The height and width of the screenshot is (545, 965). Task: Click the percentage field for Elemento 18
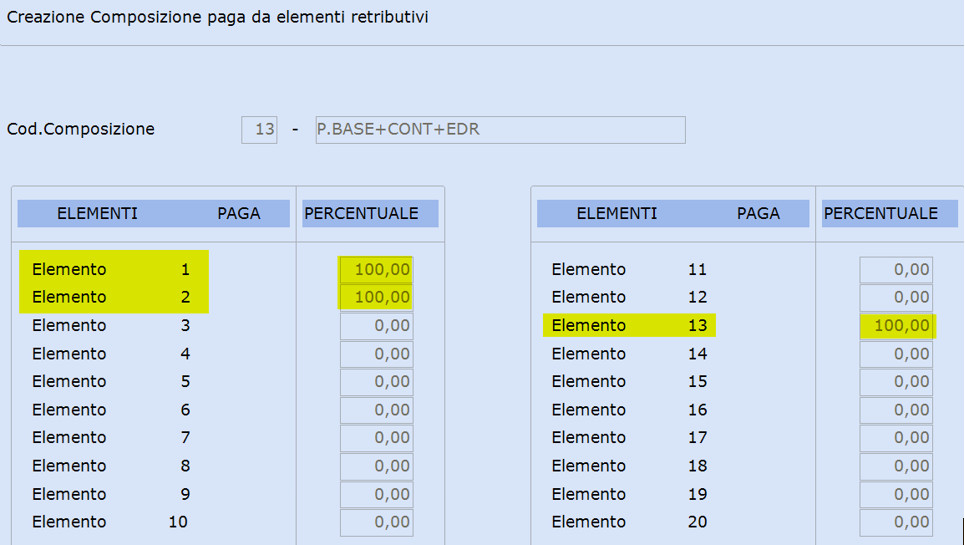click(x=896, y=466)
